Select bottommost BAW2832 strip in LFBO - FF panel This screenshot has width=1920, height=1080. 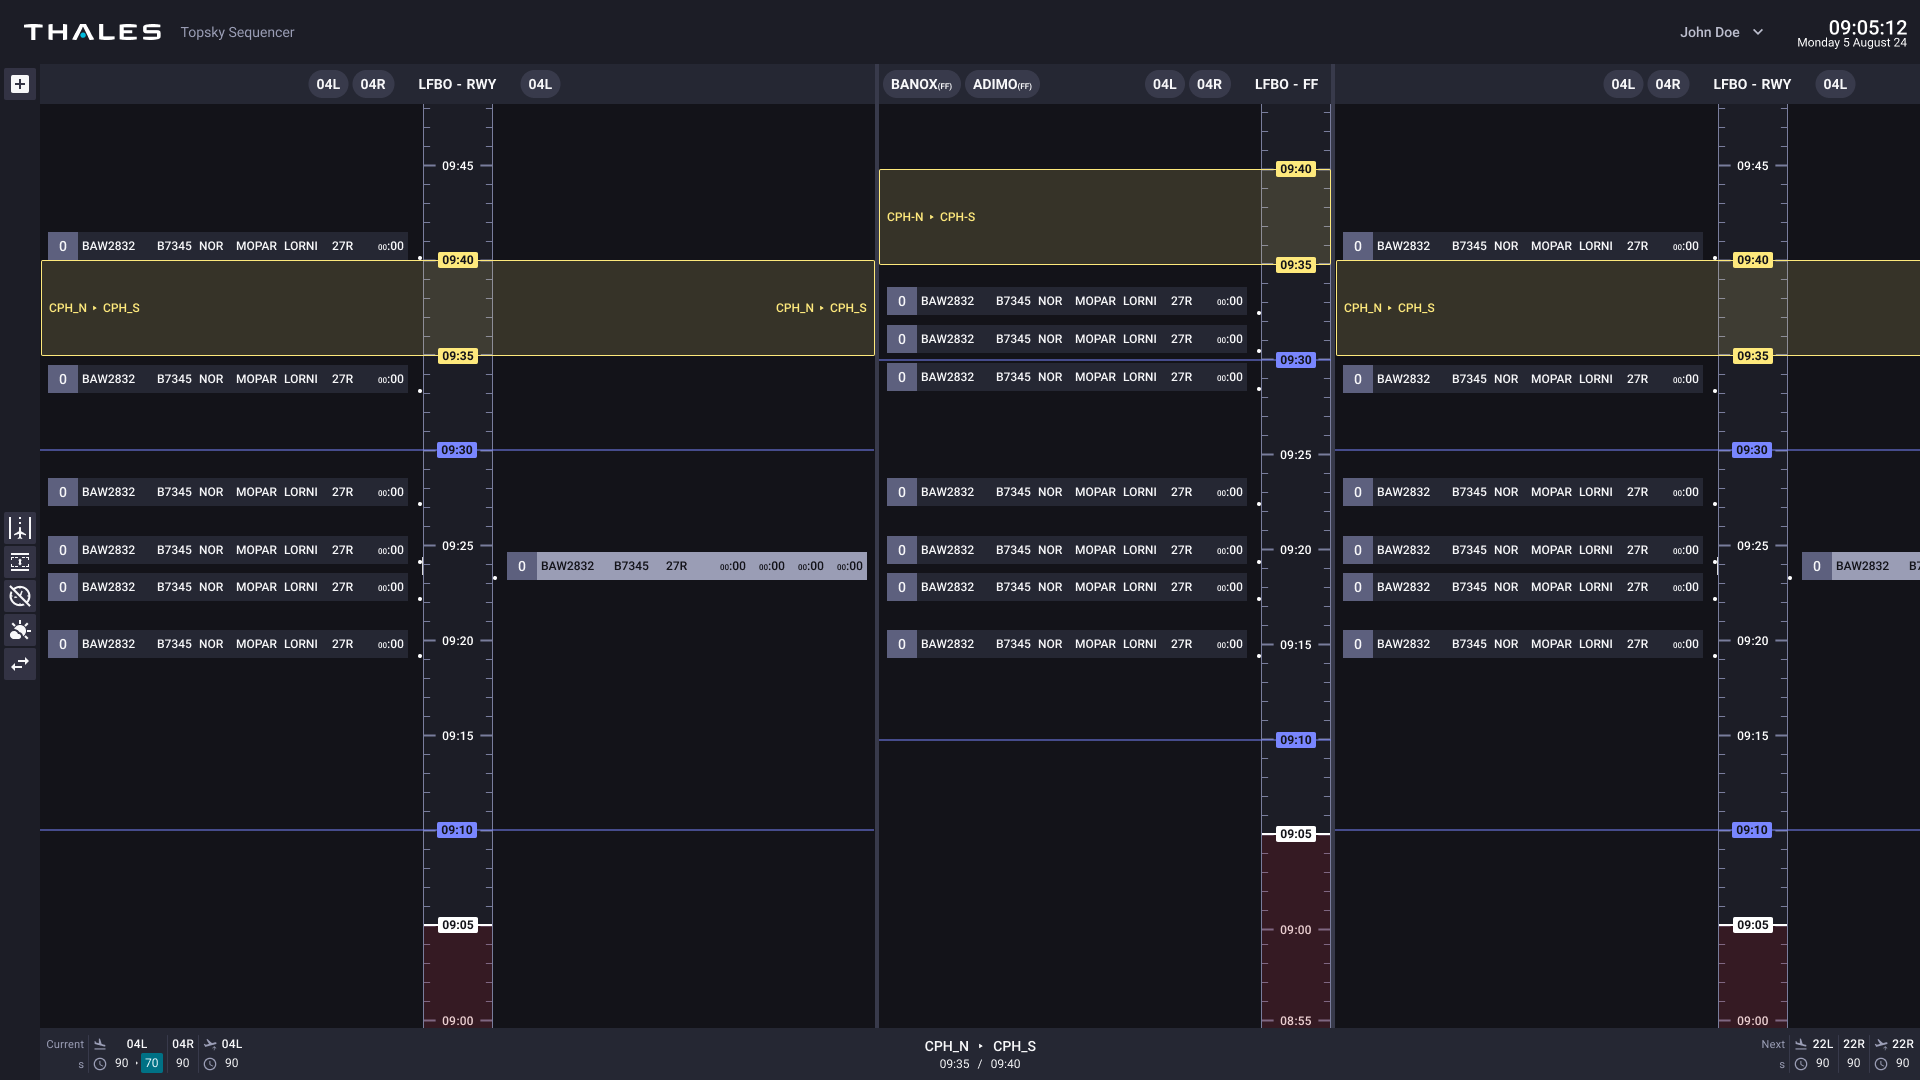(1067, 644)
